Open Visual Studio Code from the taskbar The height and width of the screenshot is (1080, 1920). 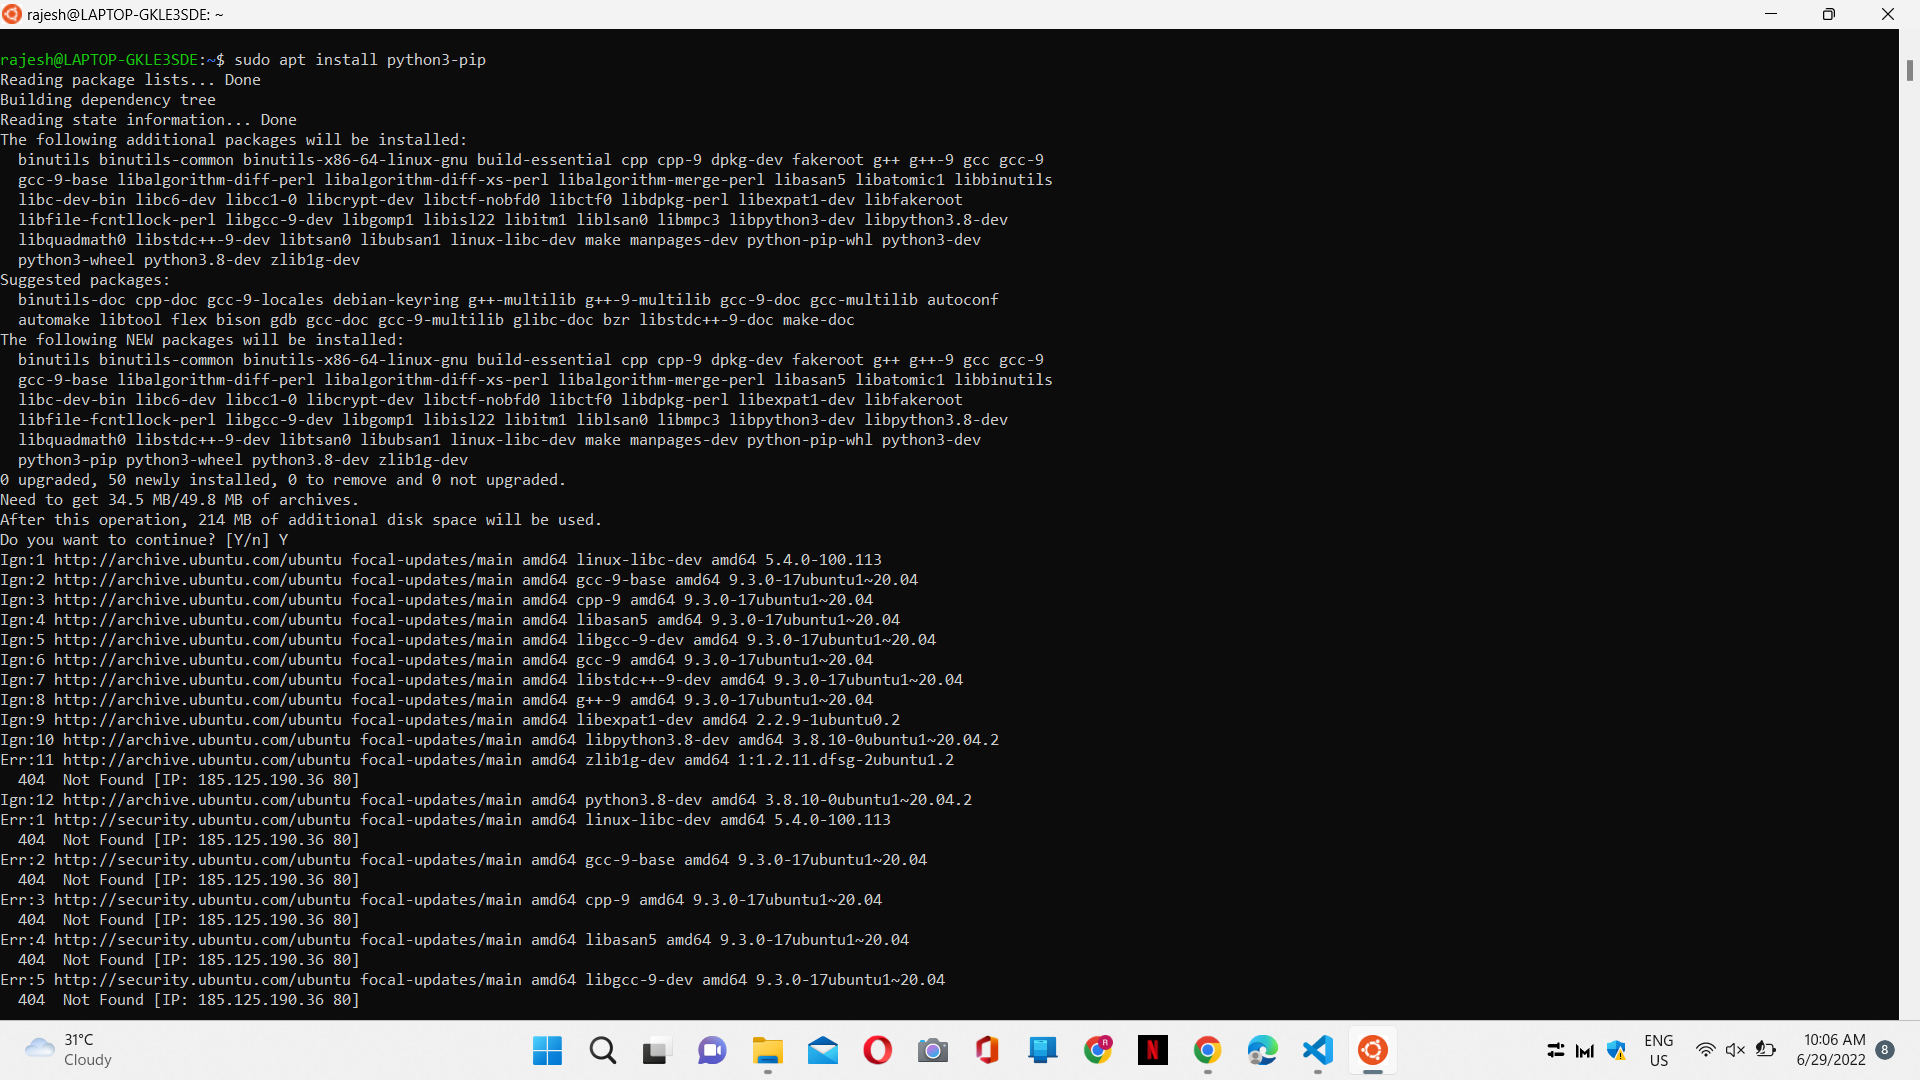(1317, 1050)
